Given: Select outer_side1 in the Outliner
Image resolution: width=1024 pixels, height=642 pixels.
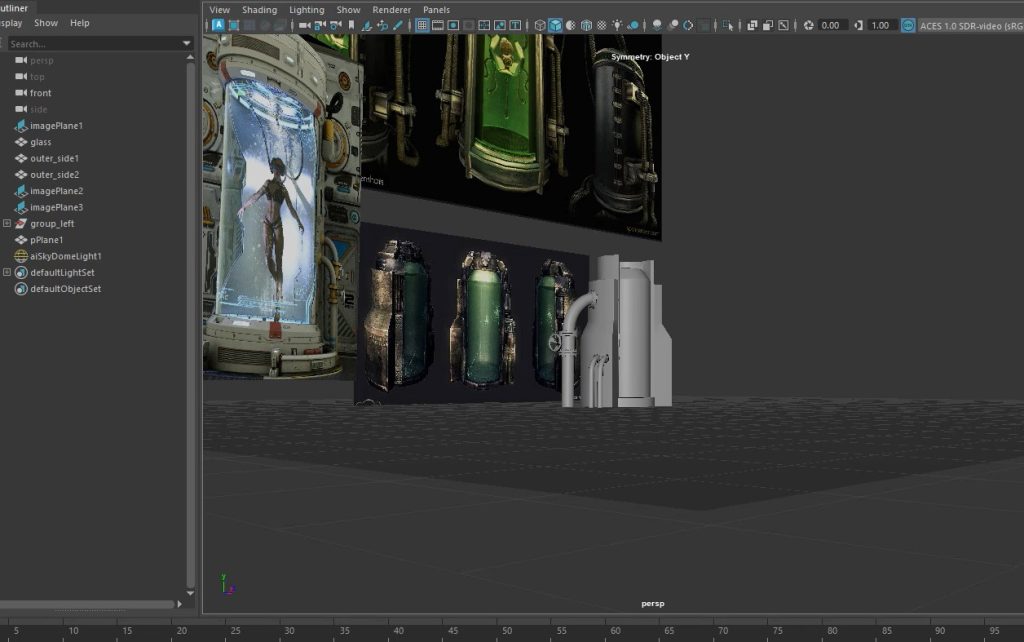Looking at the screenshot, I should (54, 158).
